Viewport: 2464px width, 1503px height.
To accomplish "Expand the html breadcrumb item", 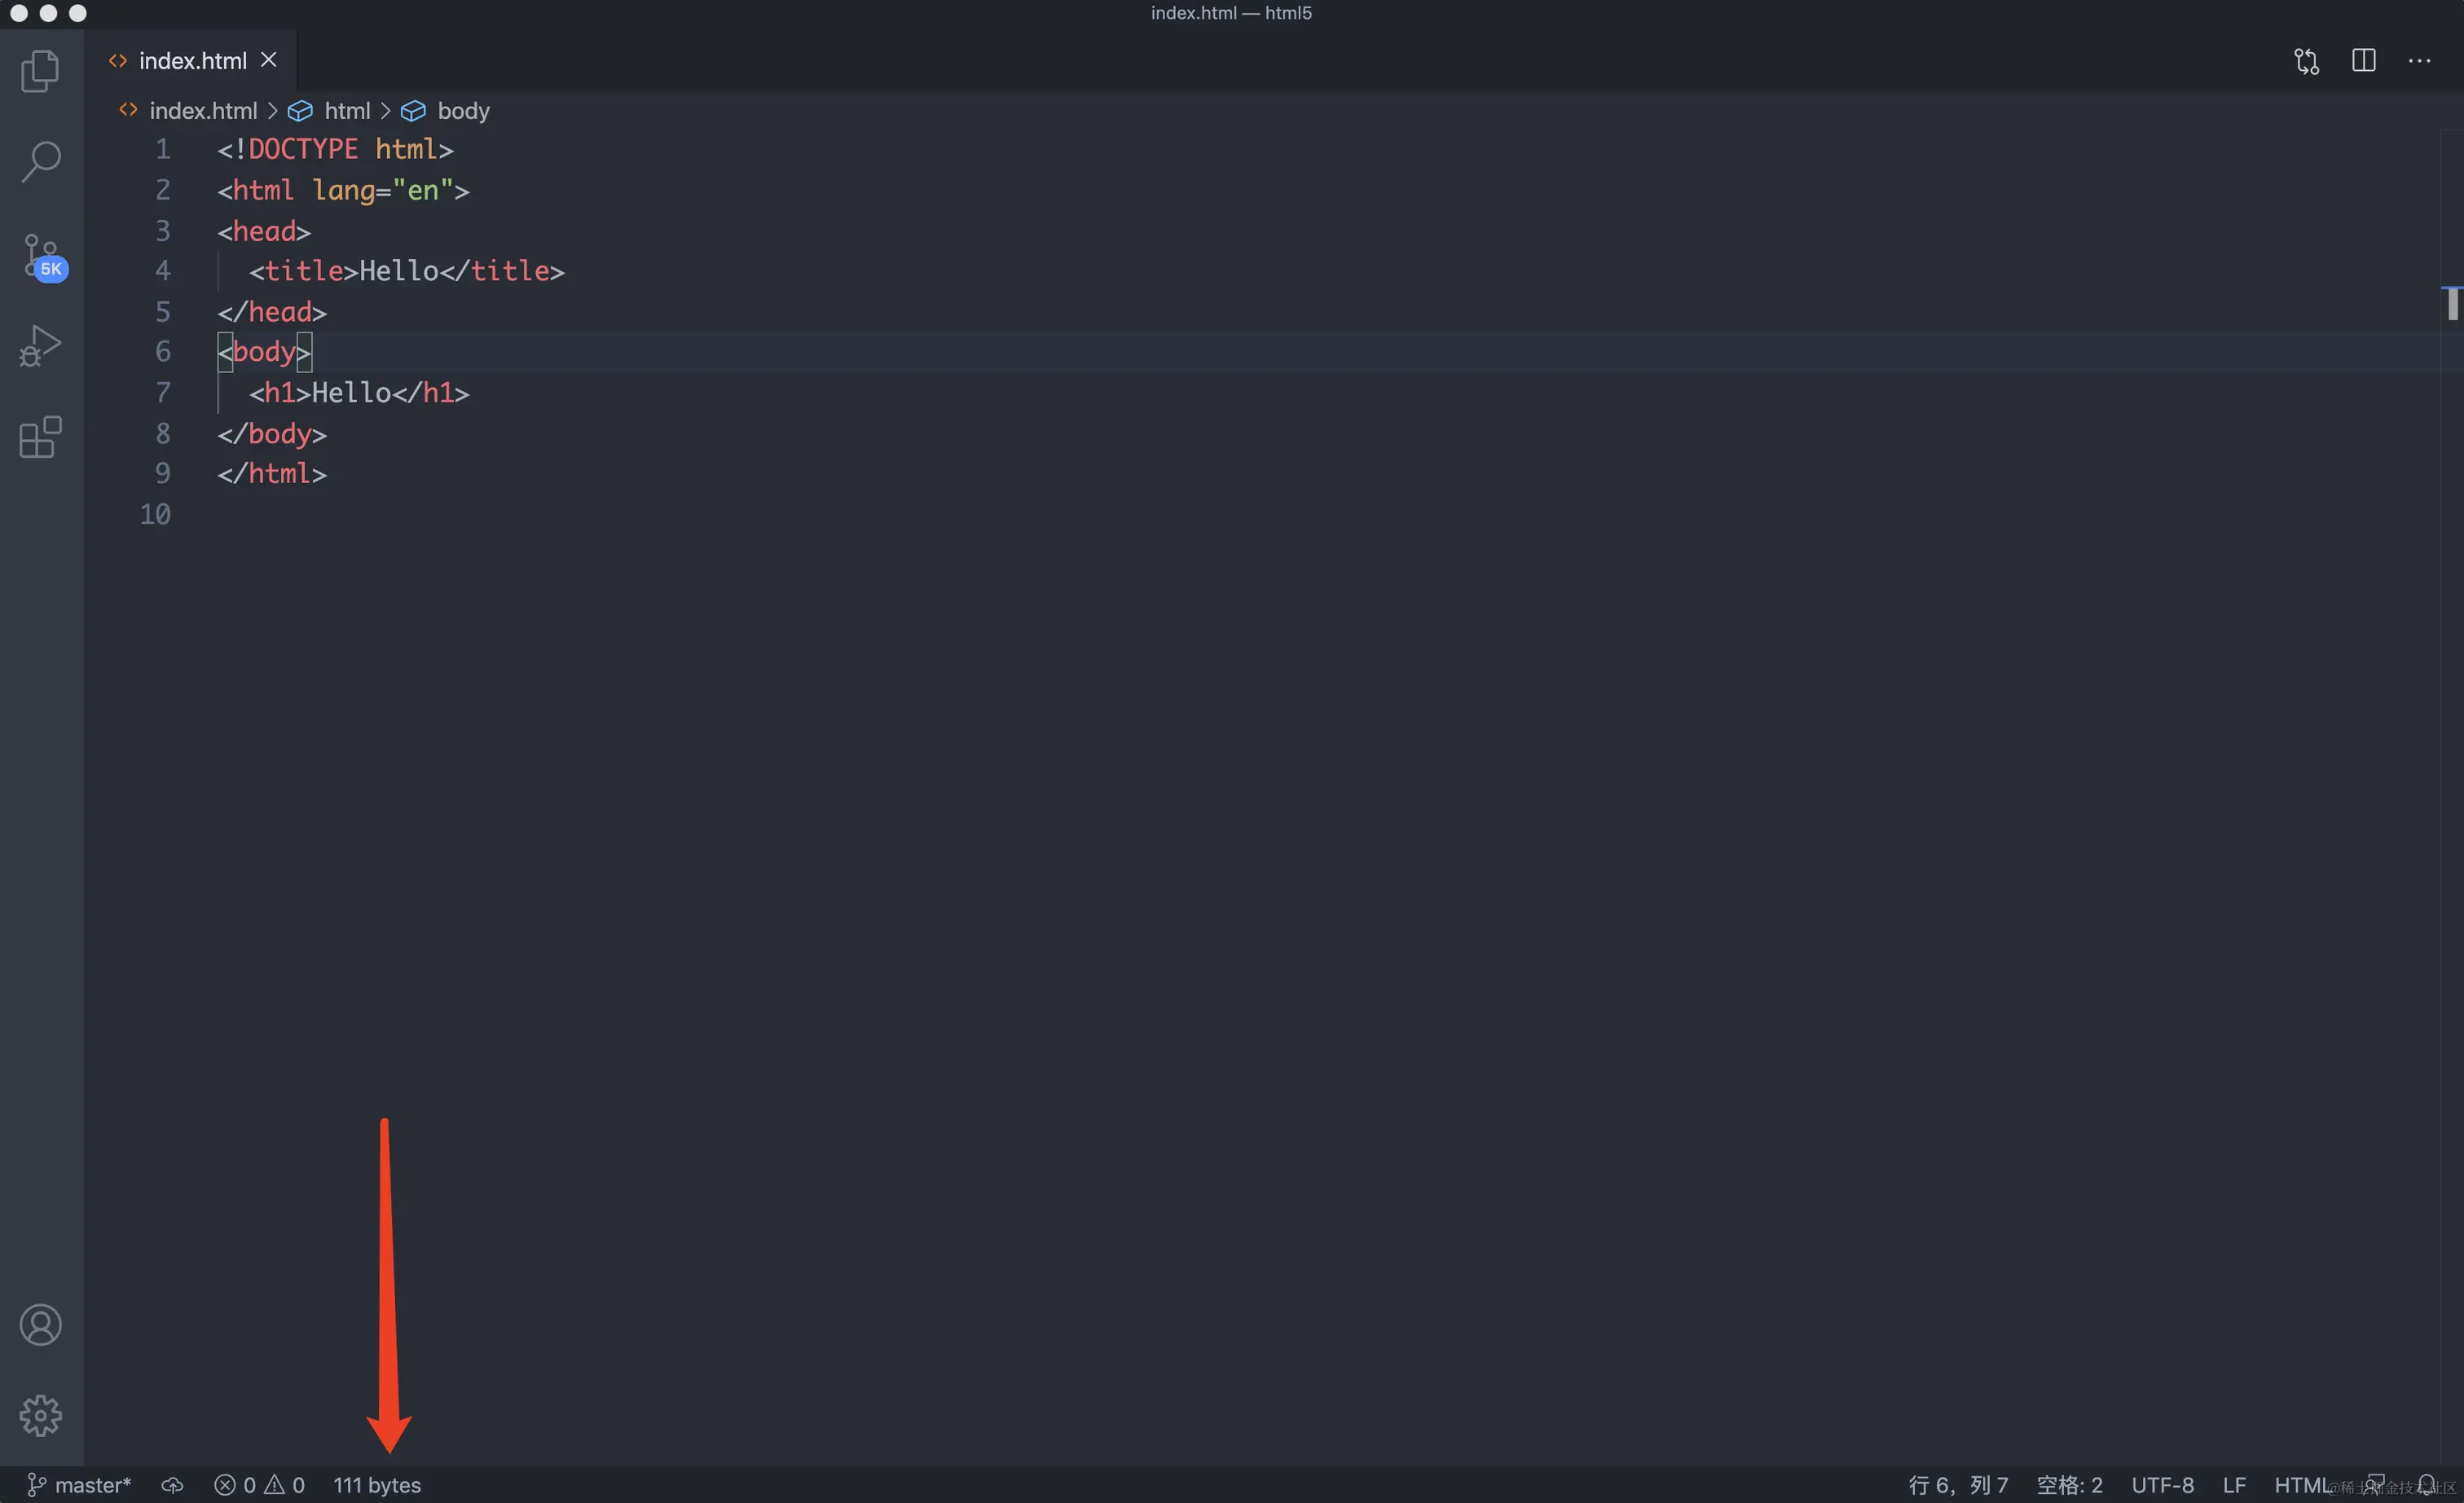I will point(346,111).
